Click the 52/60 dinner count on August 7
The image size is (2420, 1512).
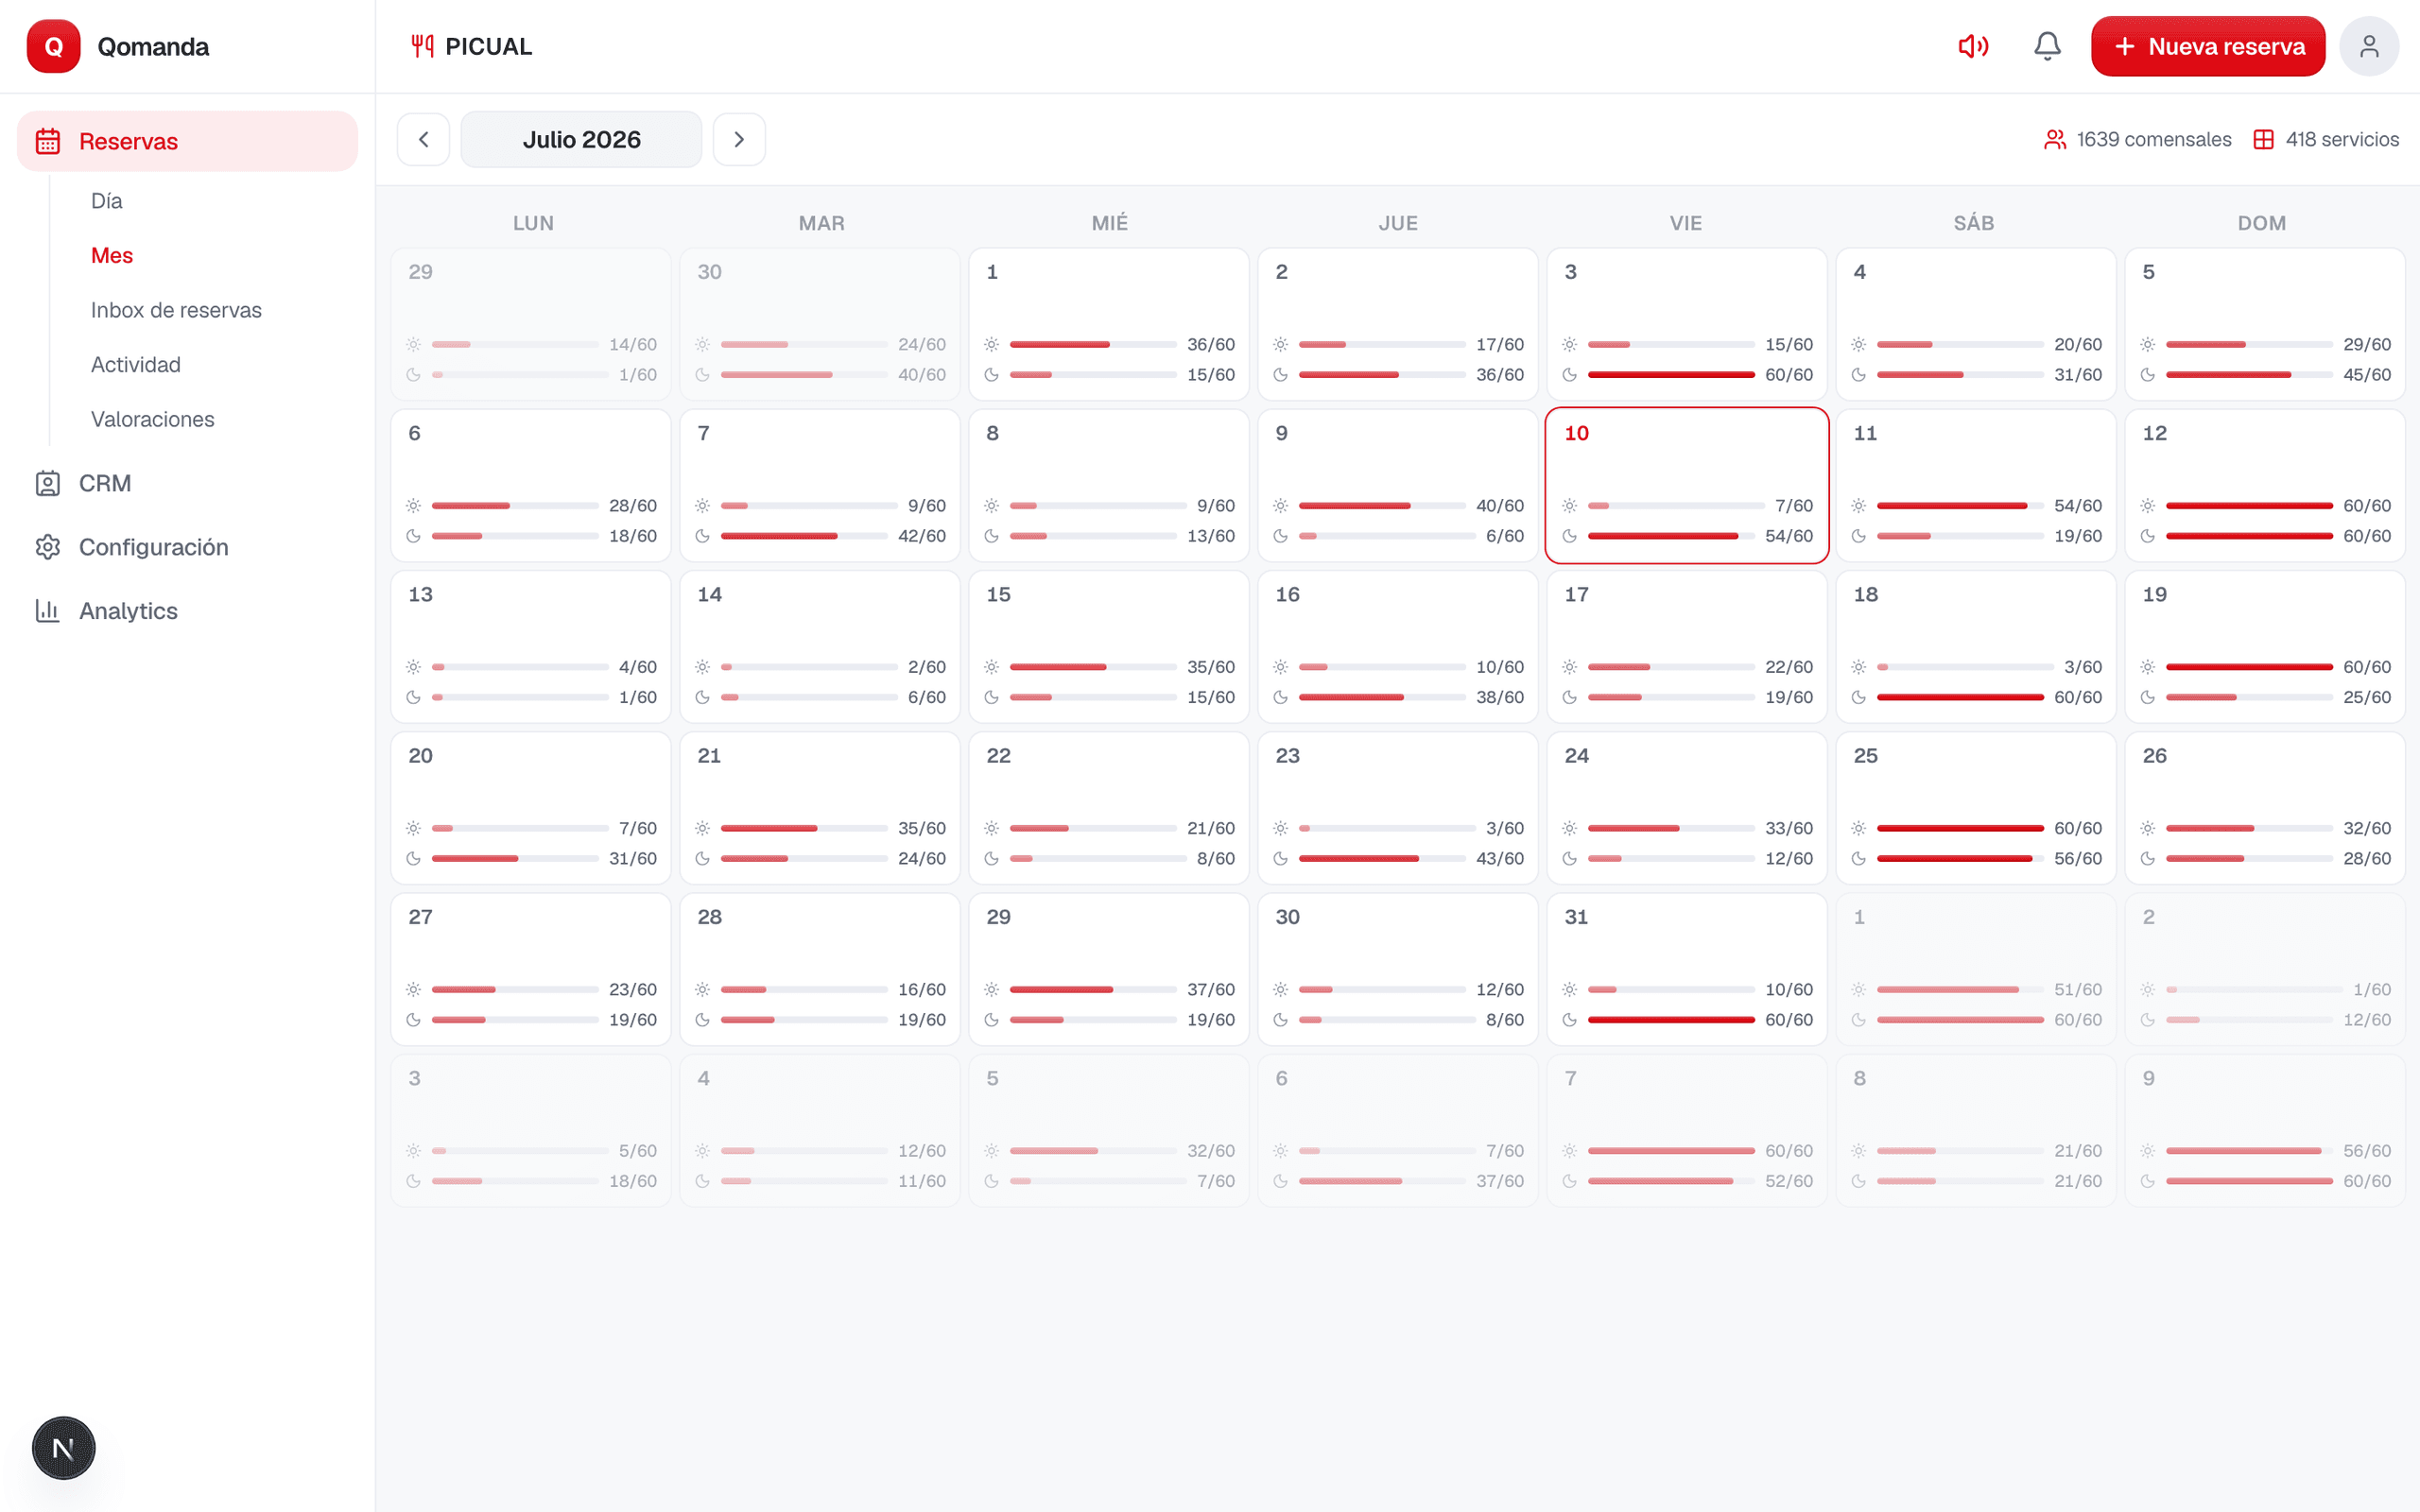click(x=1788, y=1181)
